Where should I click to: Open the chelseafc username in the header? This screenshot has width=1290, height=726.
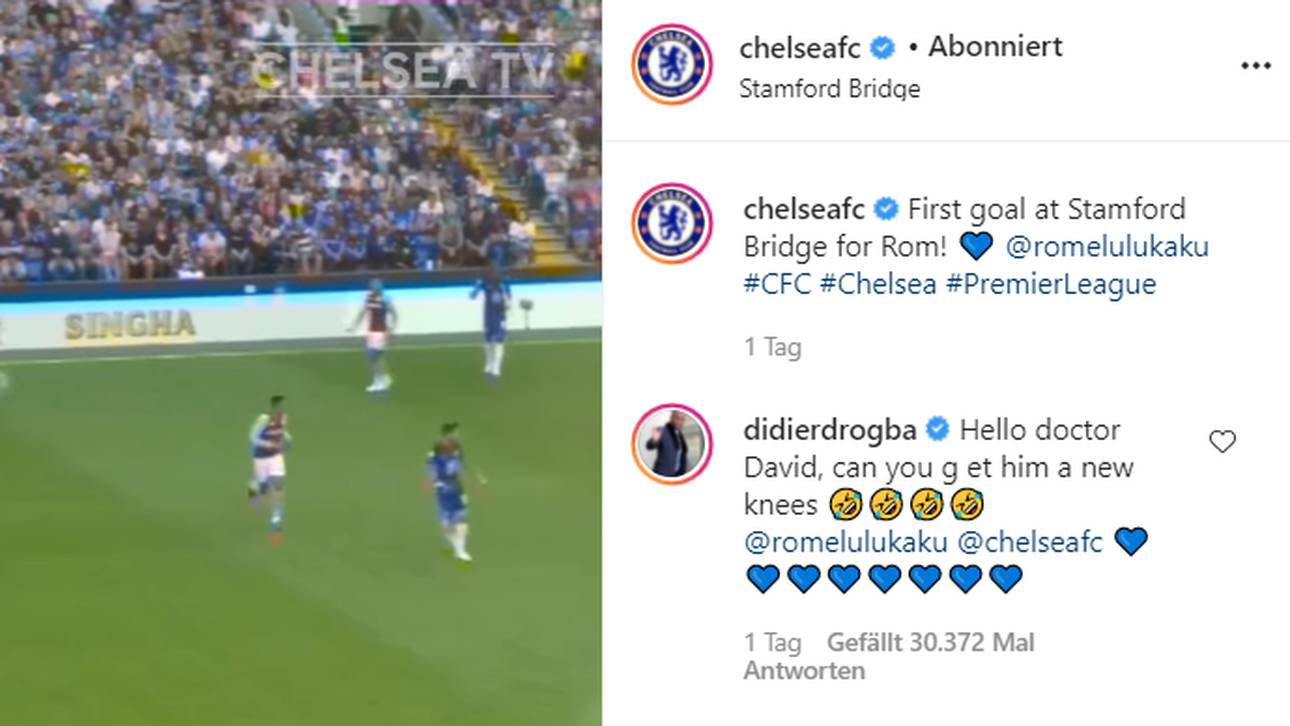pyautogui.click(x=802, y=47)
